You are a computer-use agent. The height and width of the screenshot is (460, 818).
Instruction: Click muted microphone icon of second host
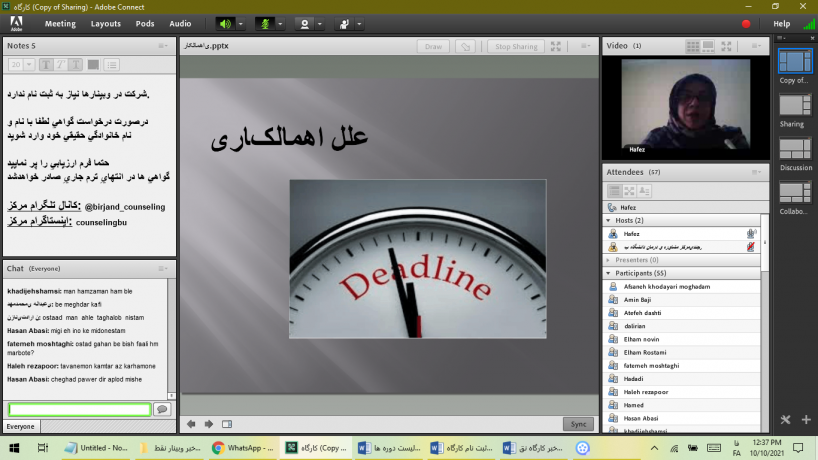(x=751, y=247)
